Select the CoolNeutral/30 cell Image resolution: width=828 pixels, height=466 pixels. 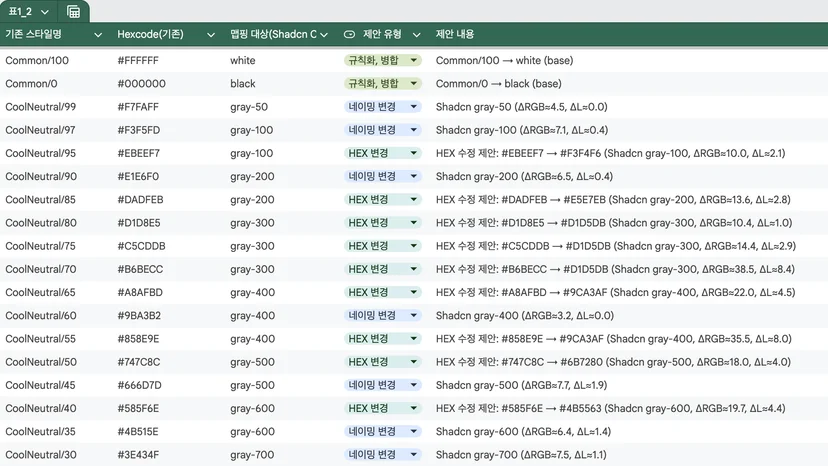tap(41, 455)
